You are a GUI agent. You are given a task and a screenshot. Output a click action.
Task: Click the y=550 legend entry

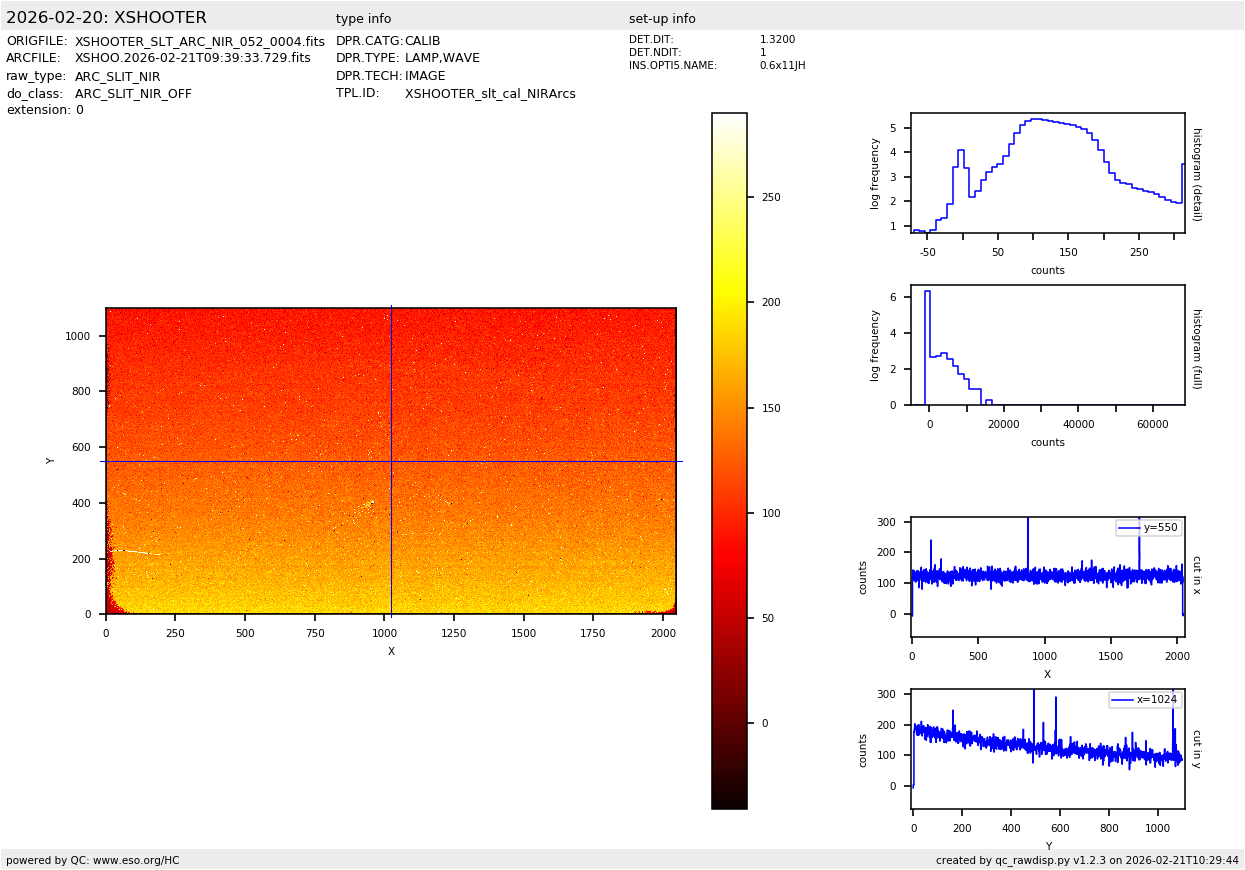point(1148,528)
